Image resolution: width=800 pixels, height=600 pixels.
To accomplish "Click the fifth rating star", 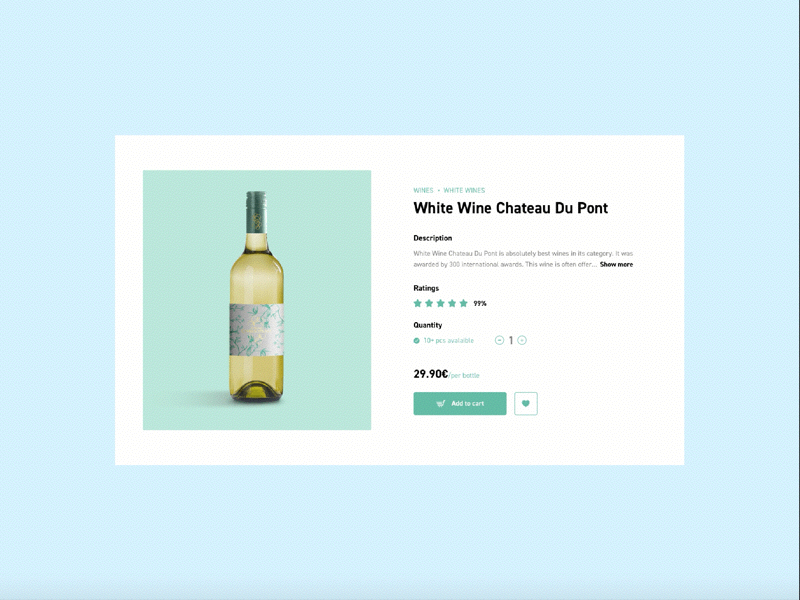I will [464, 303].
